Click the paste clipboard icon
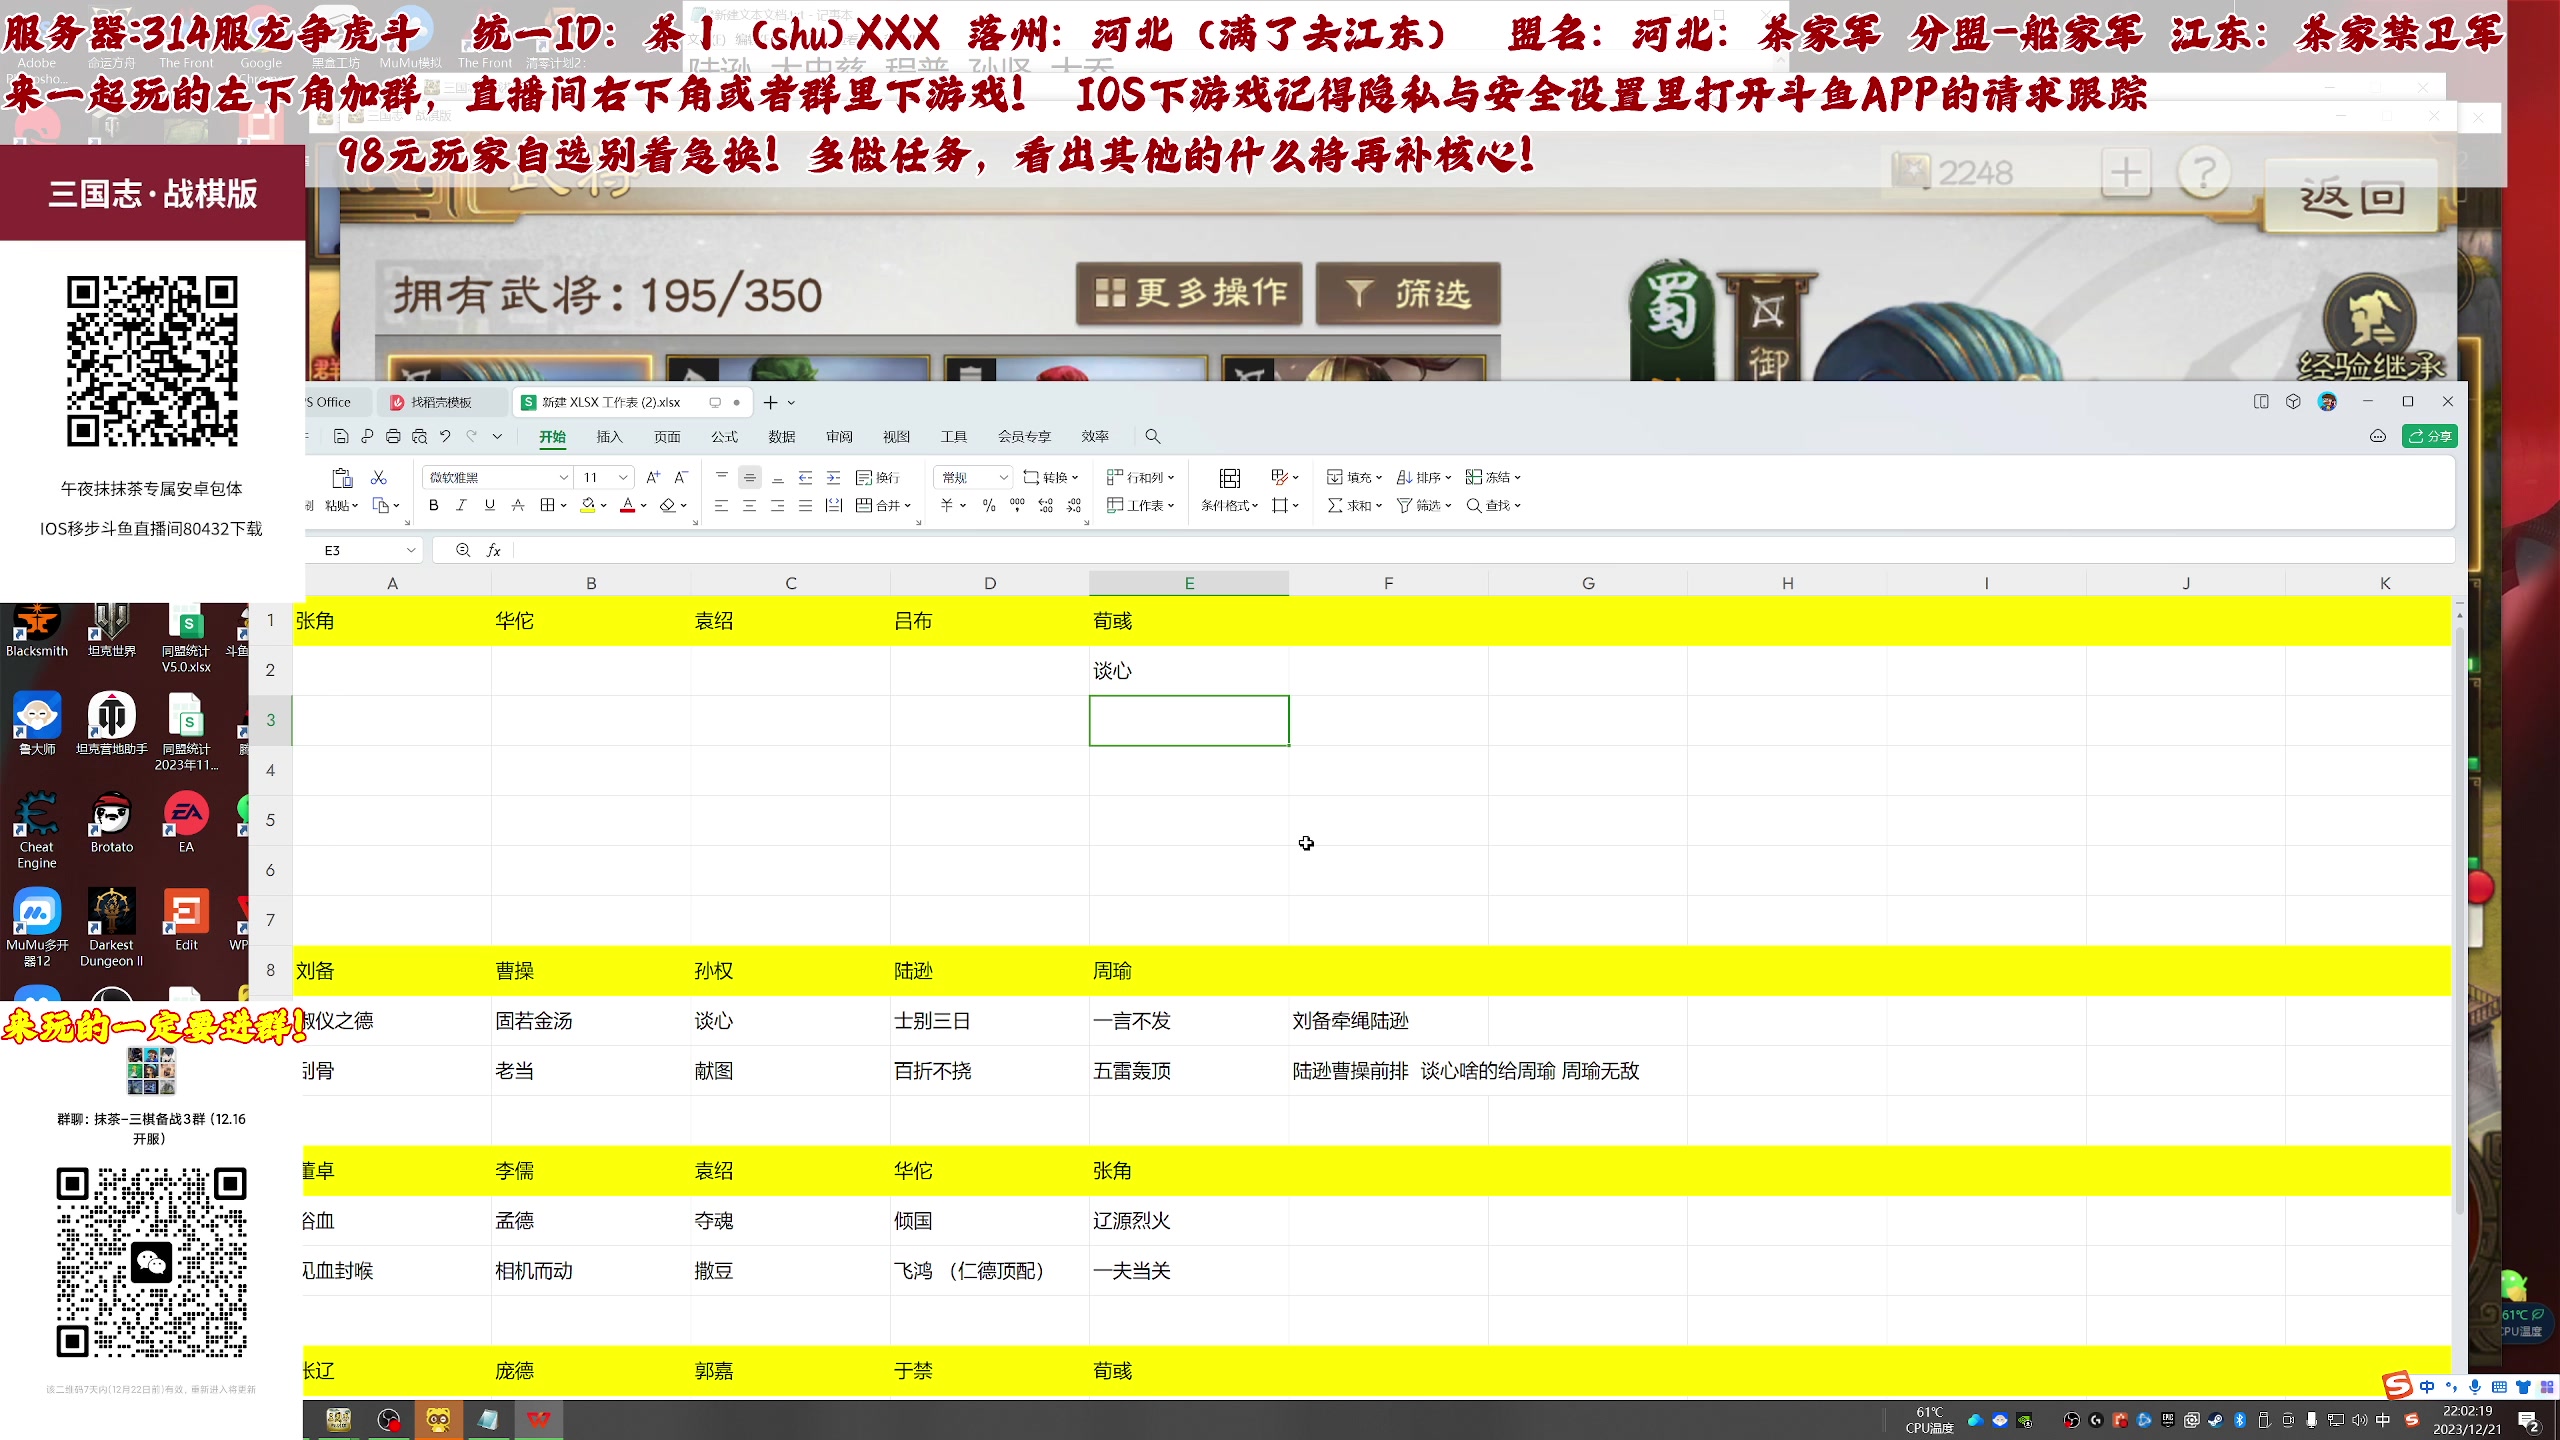Viewport: 2560px width, 1440px height. [x=342, y=478]
